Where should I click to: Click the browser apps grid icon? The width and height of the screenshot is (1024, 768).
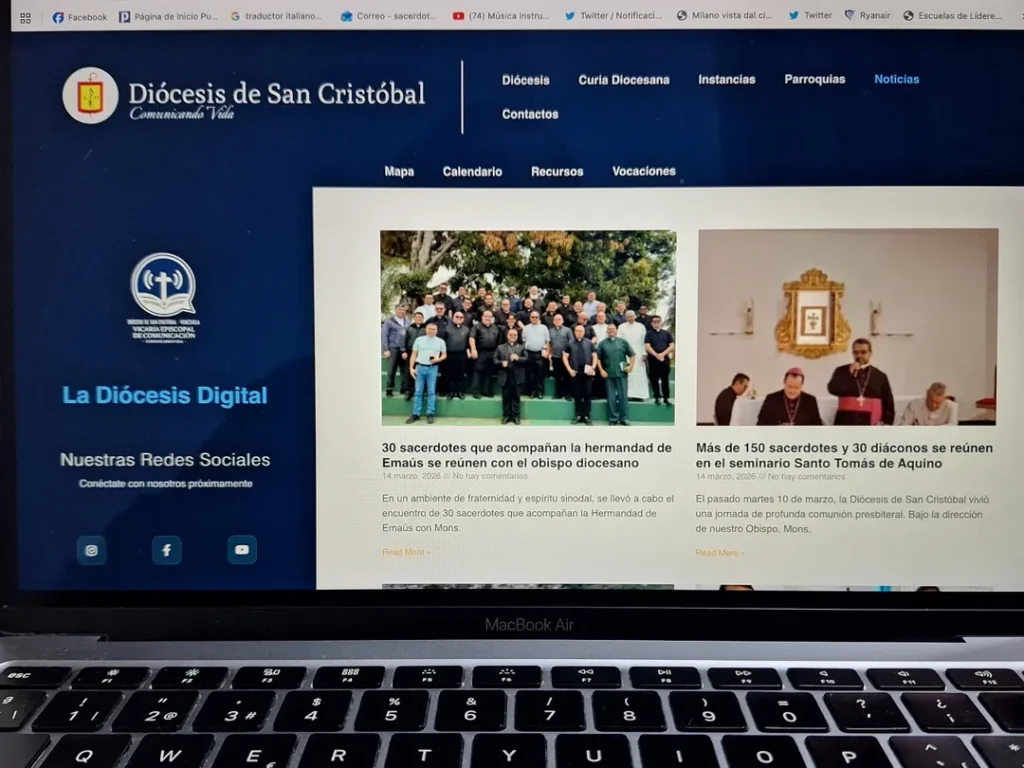[x=25, y=17]
